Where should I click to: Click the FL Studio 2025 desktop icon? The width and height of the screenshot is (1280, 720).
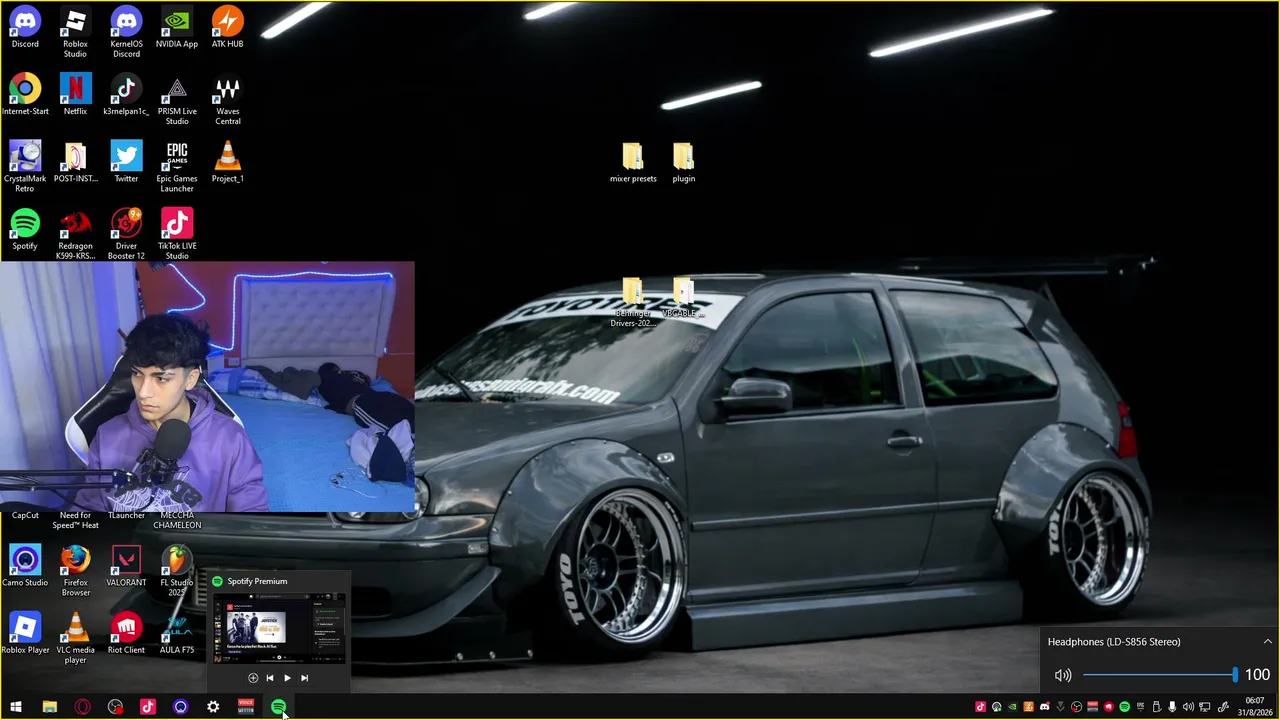tap(177, 571)
